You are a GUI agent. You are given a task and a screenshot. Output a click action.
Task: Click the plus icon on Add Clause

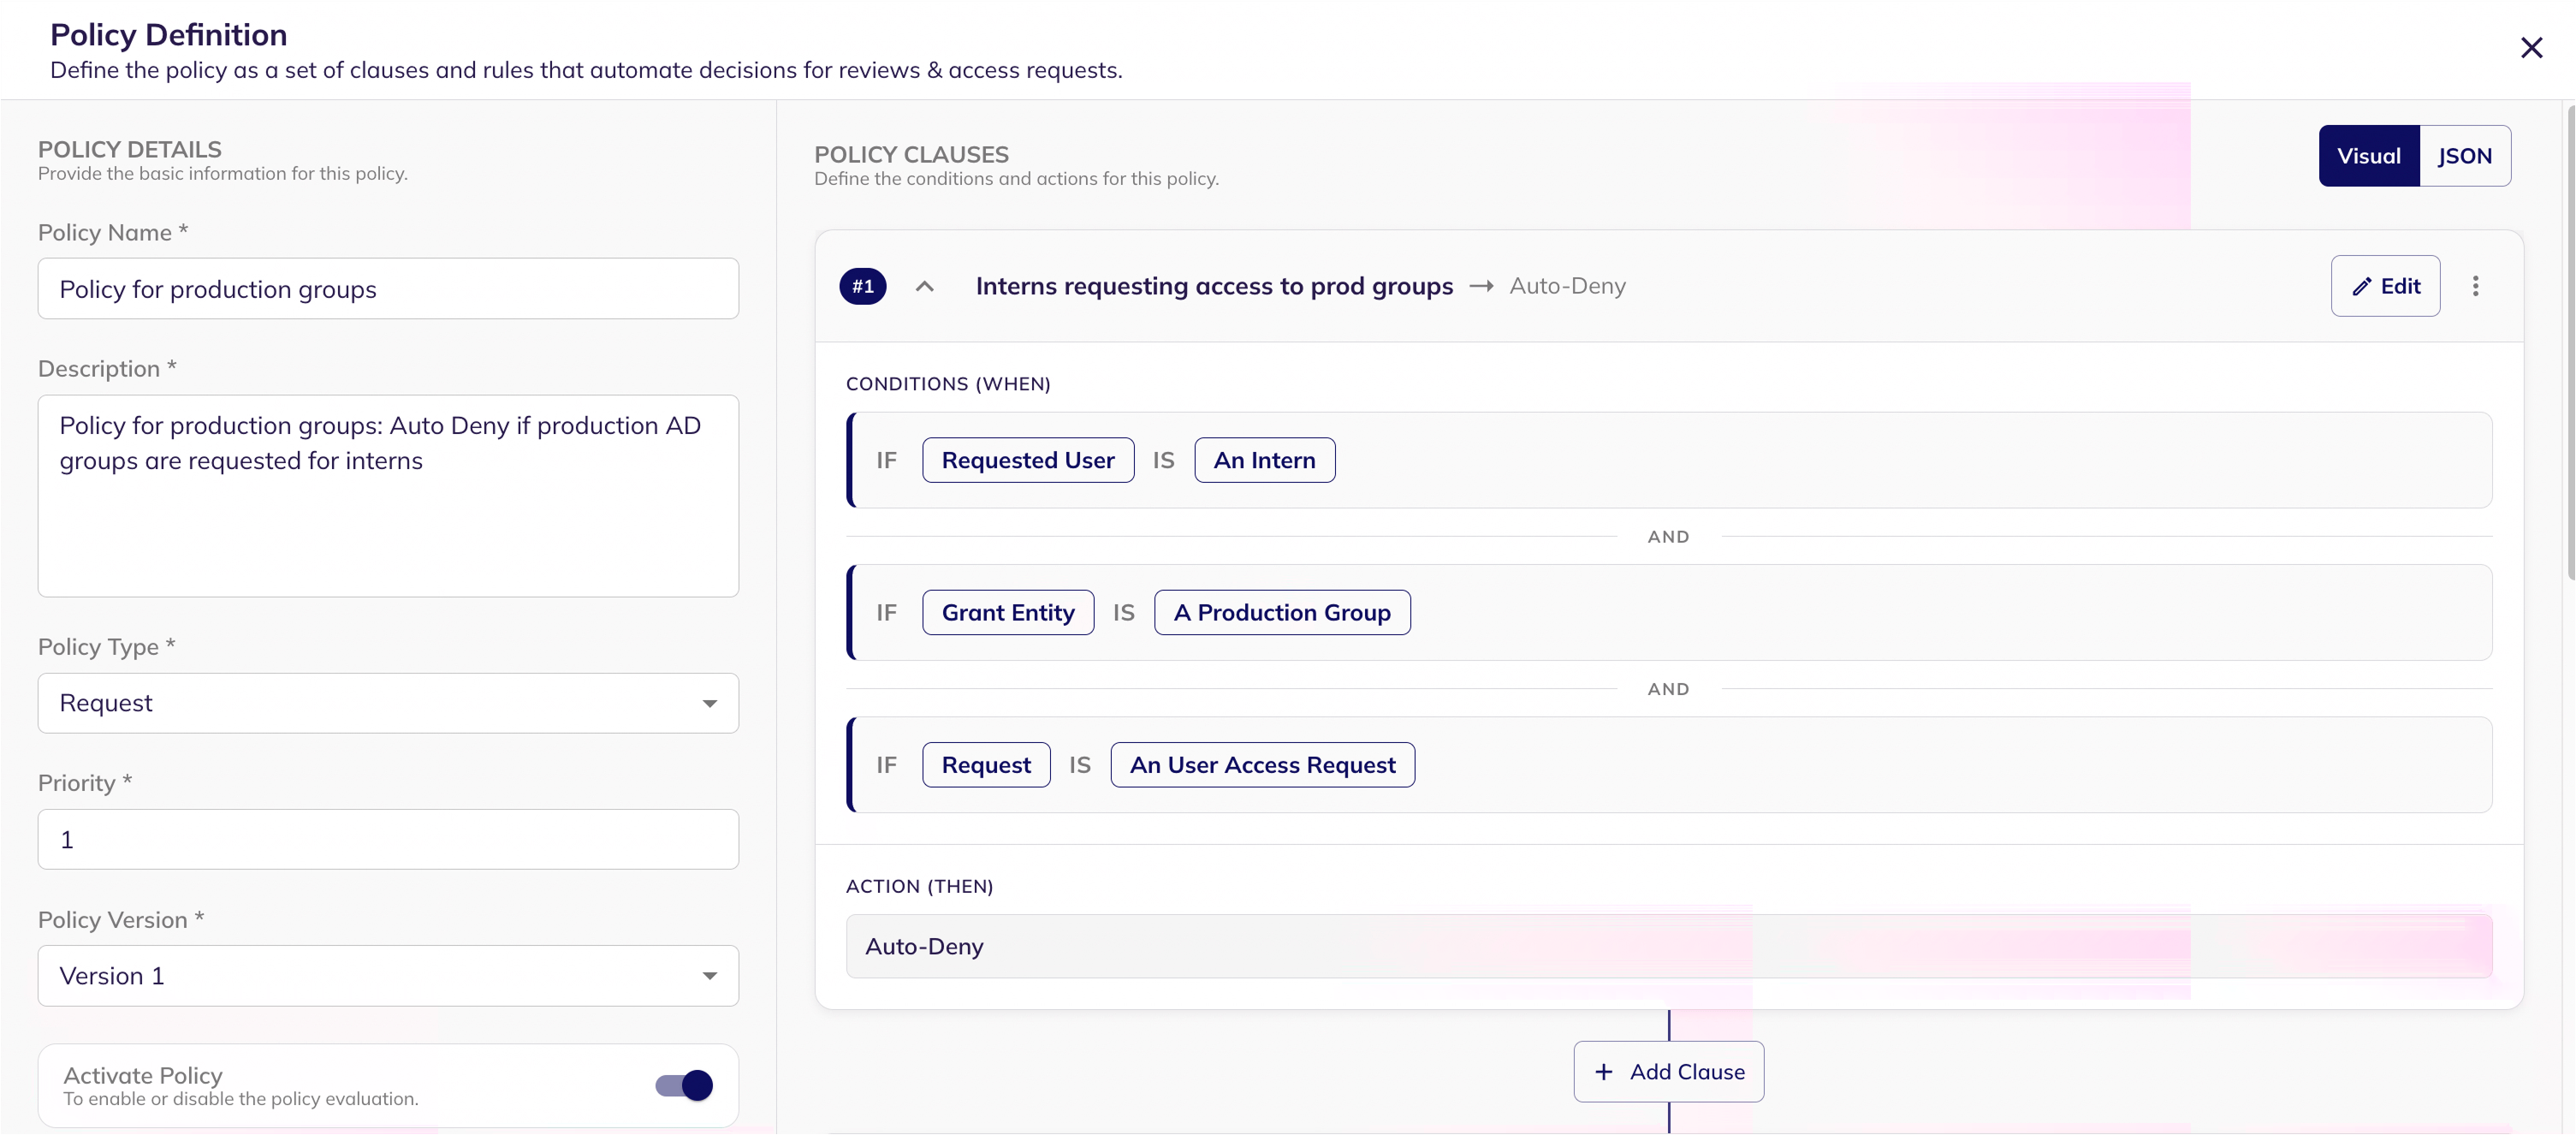(x=1603, y=1072)
